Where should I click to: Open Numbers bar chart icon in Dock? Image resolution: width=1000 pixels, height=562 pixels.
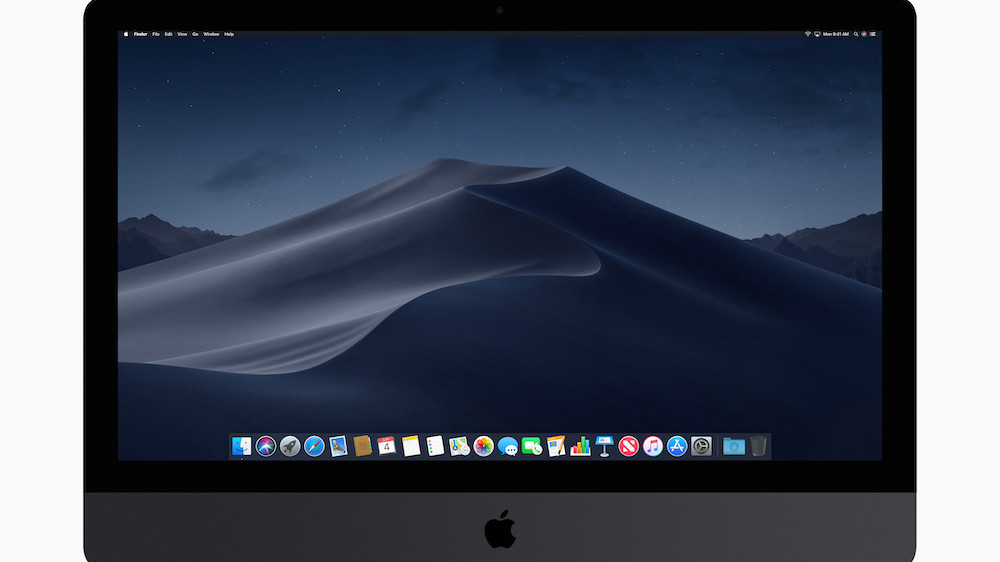tap(580, 446)
